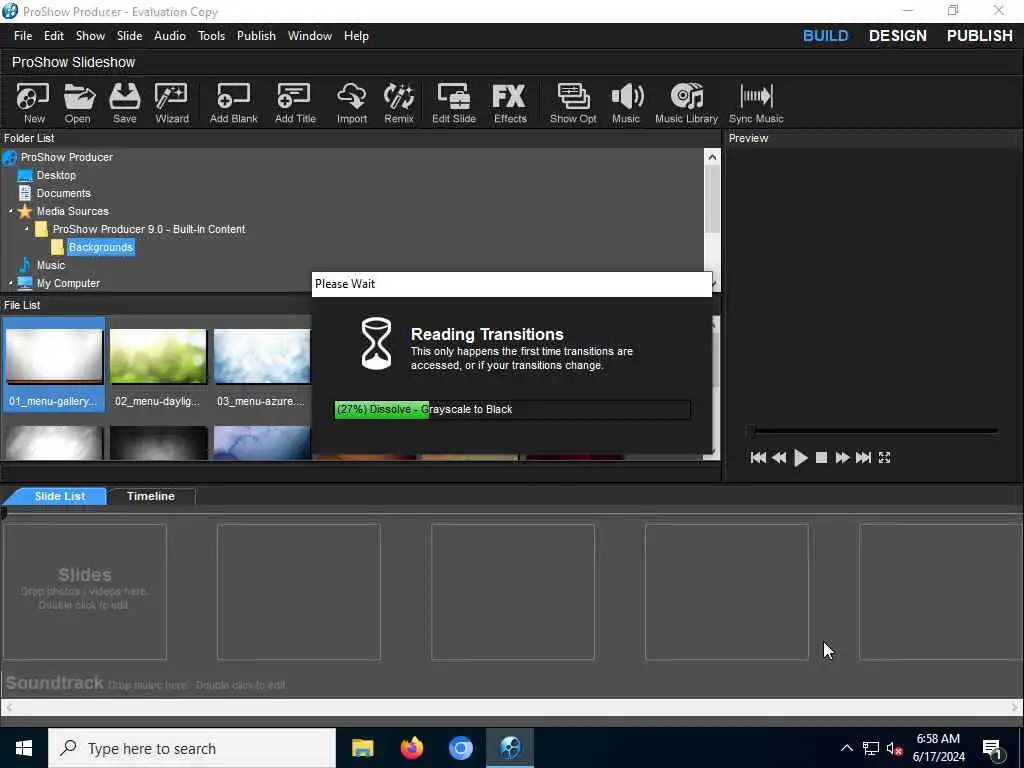Open the Edit Slide tool
The image size is (1024, 768).
(x=454, y=103)
